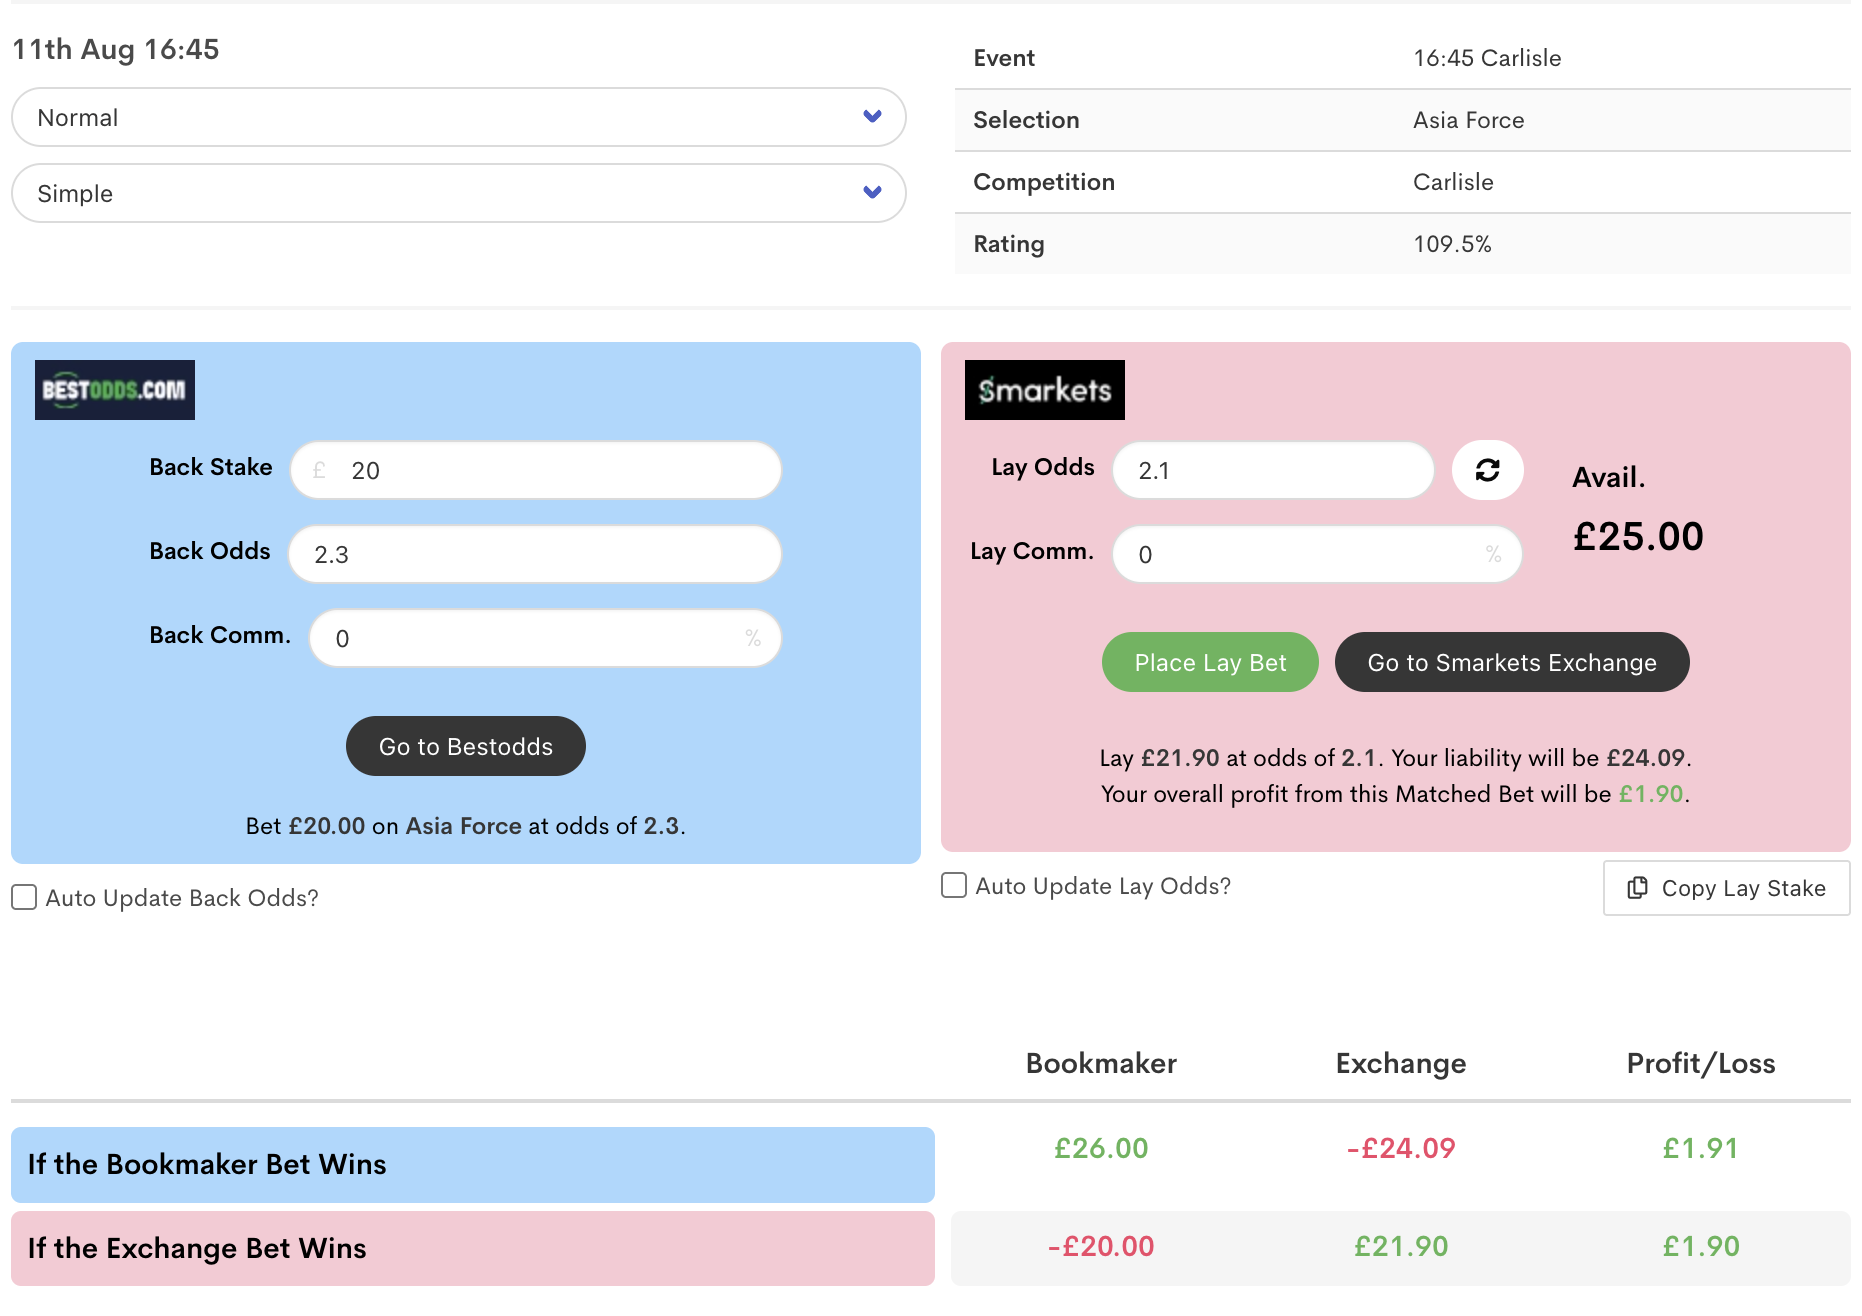The height and width of the screenshot is (1316, 1862).
Task: Click the £1.91 profit value
Action: click(1701, 1148)
